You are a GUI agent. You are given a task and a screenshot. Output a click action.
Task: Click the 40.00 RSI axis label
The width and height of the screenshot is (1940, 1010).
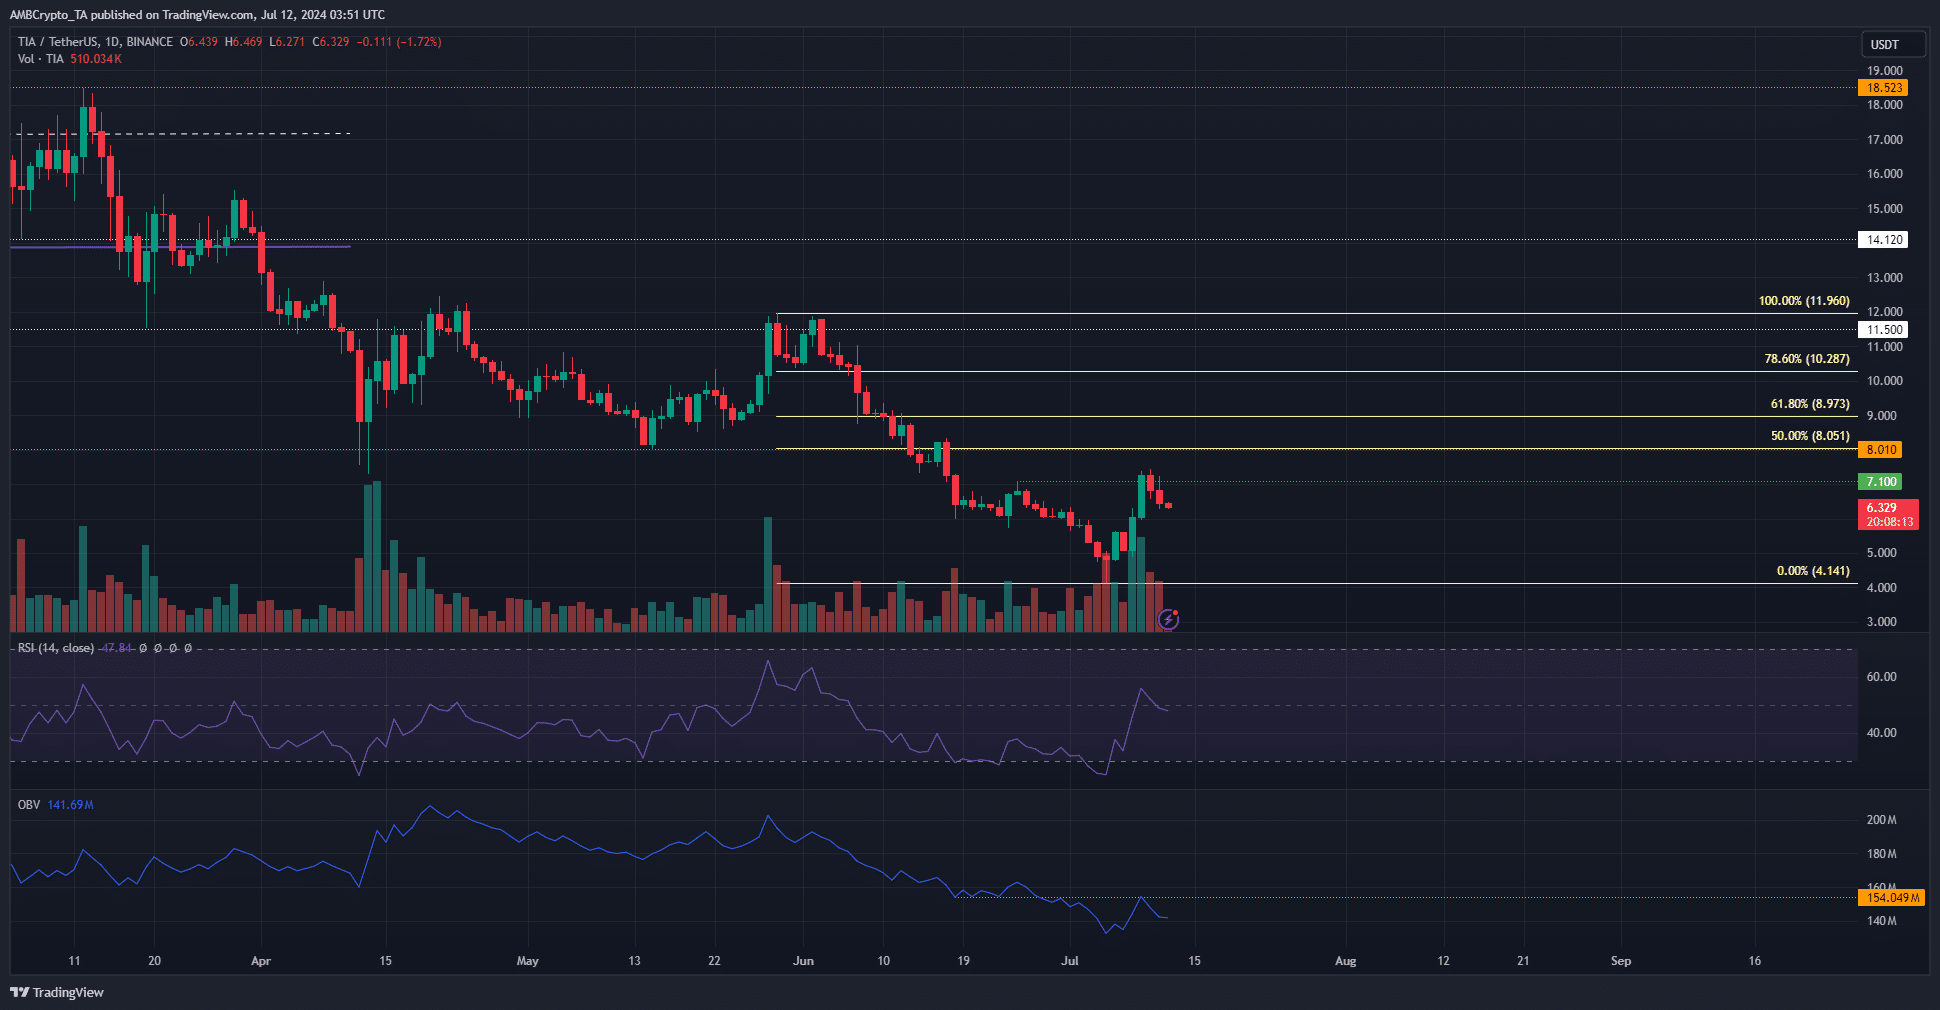[1882, 733]
